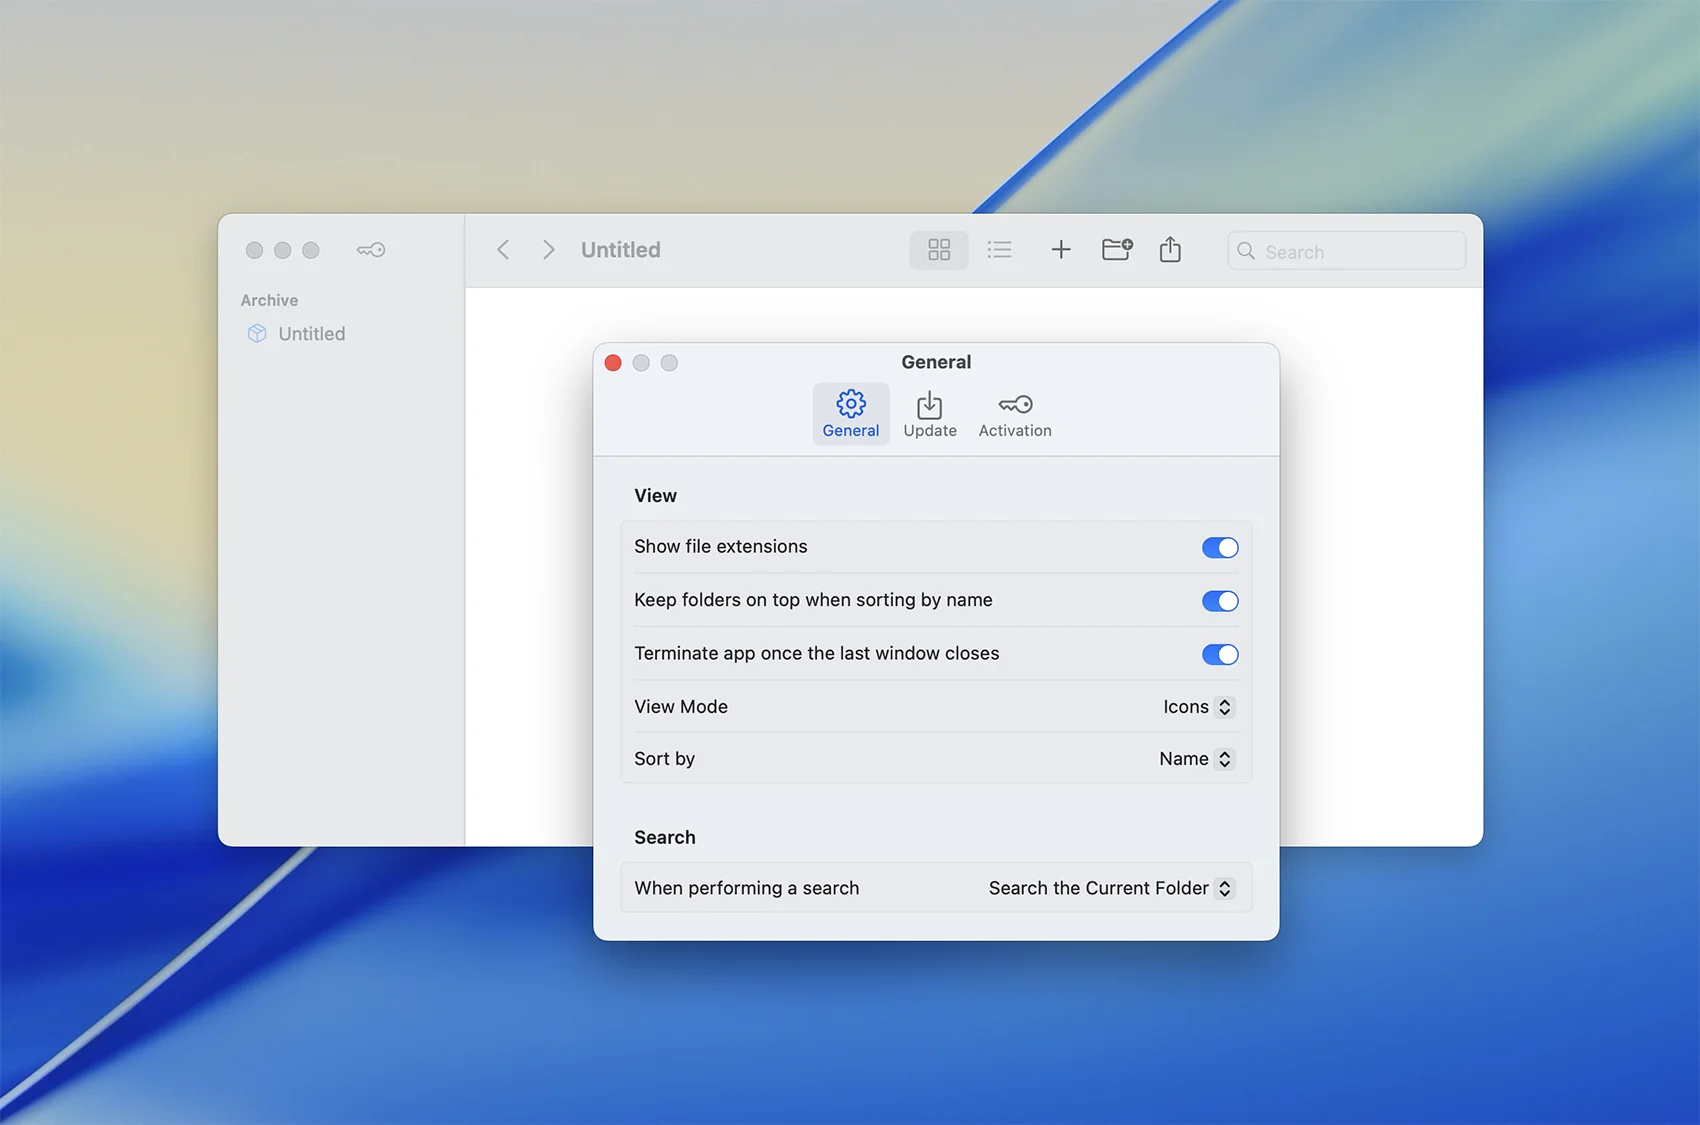Switch to the Update tab
The height and width of the screenshot is (1125, 1700).
coord(929,414)
